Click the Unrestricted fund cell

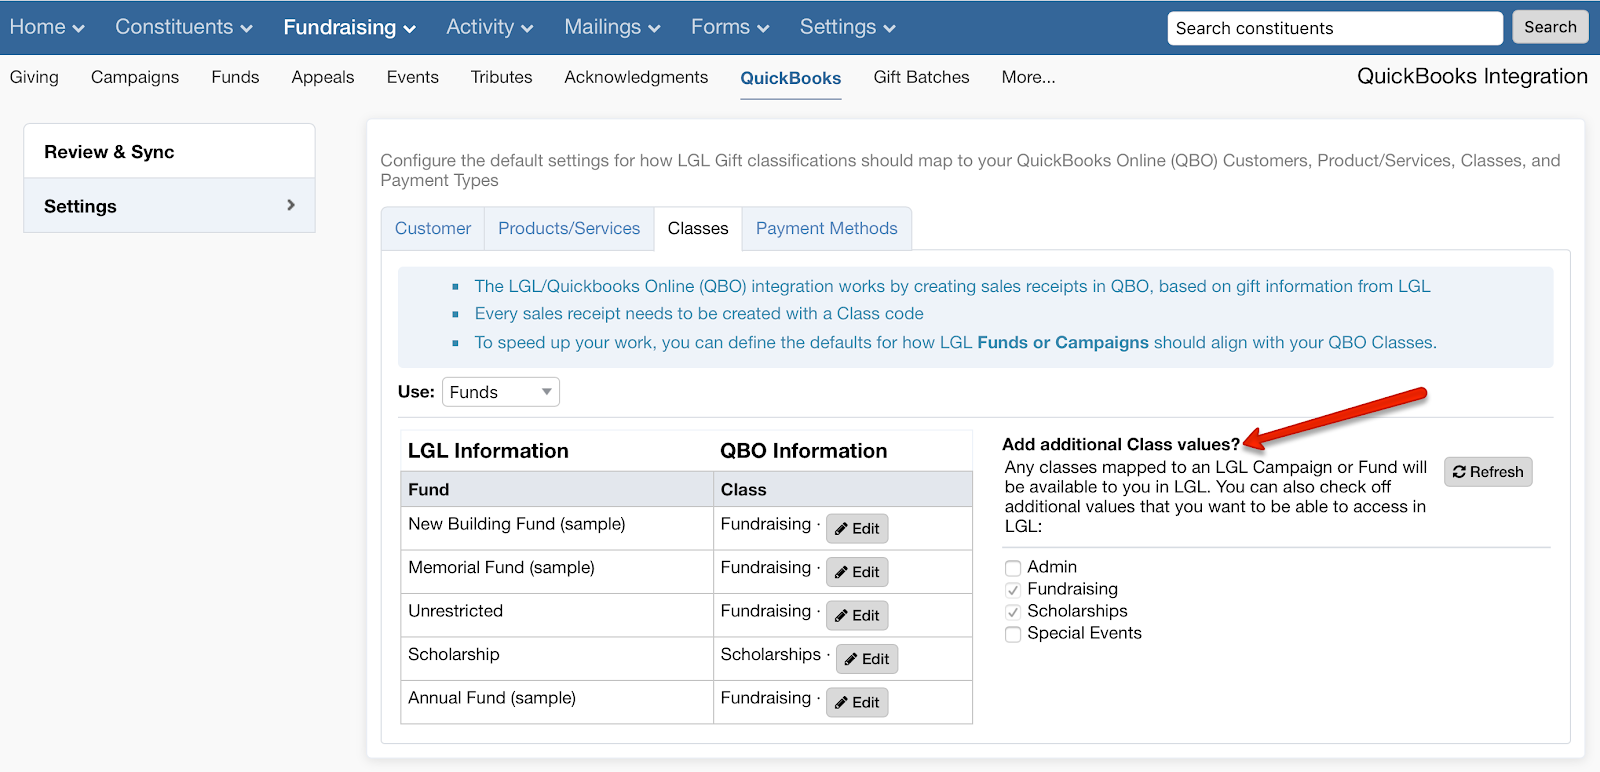coord(557,615)
